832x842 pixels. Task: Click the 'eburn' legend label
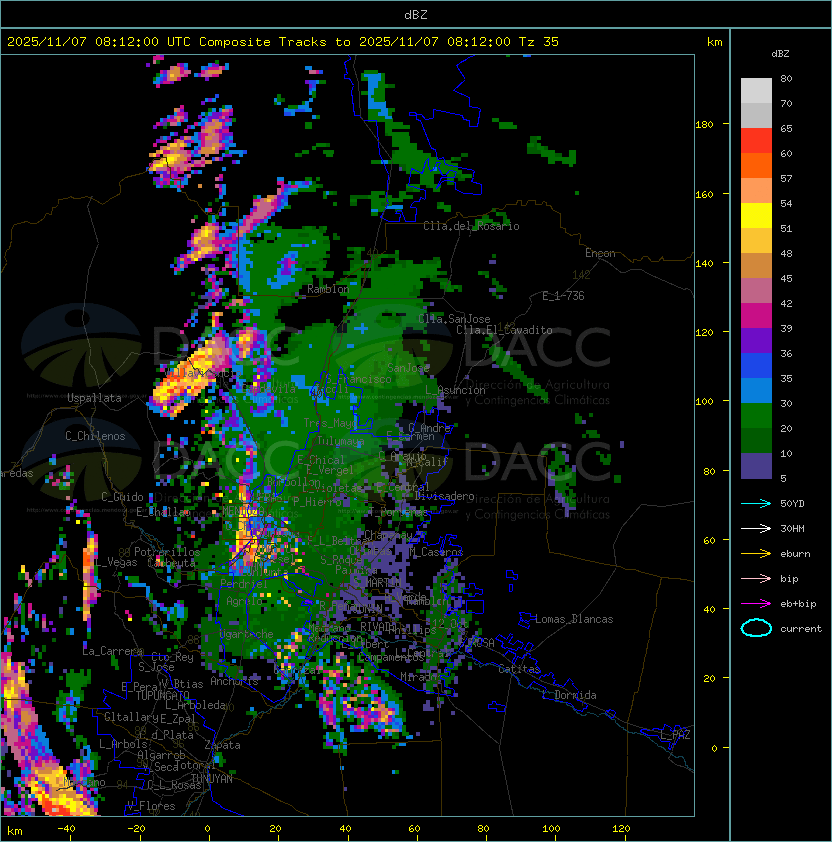click(x=795, y=554)
